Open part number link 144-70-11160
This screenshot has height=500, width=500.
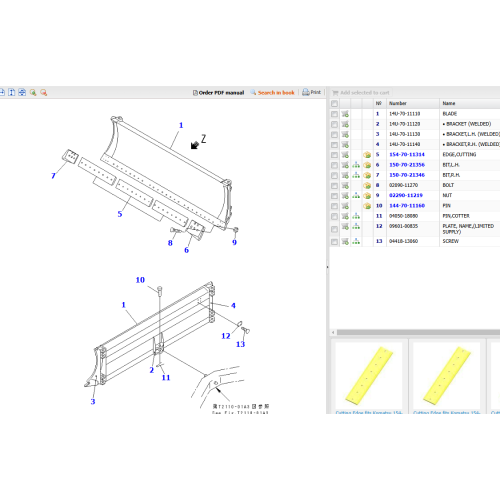pos(407,206)
